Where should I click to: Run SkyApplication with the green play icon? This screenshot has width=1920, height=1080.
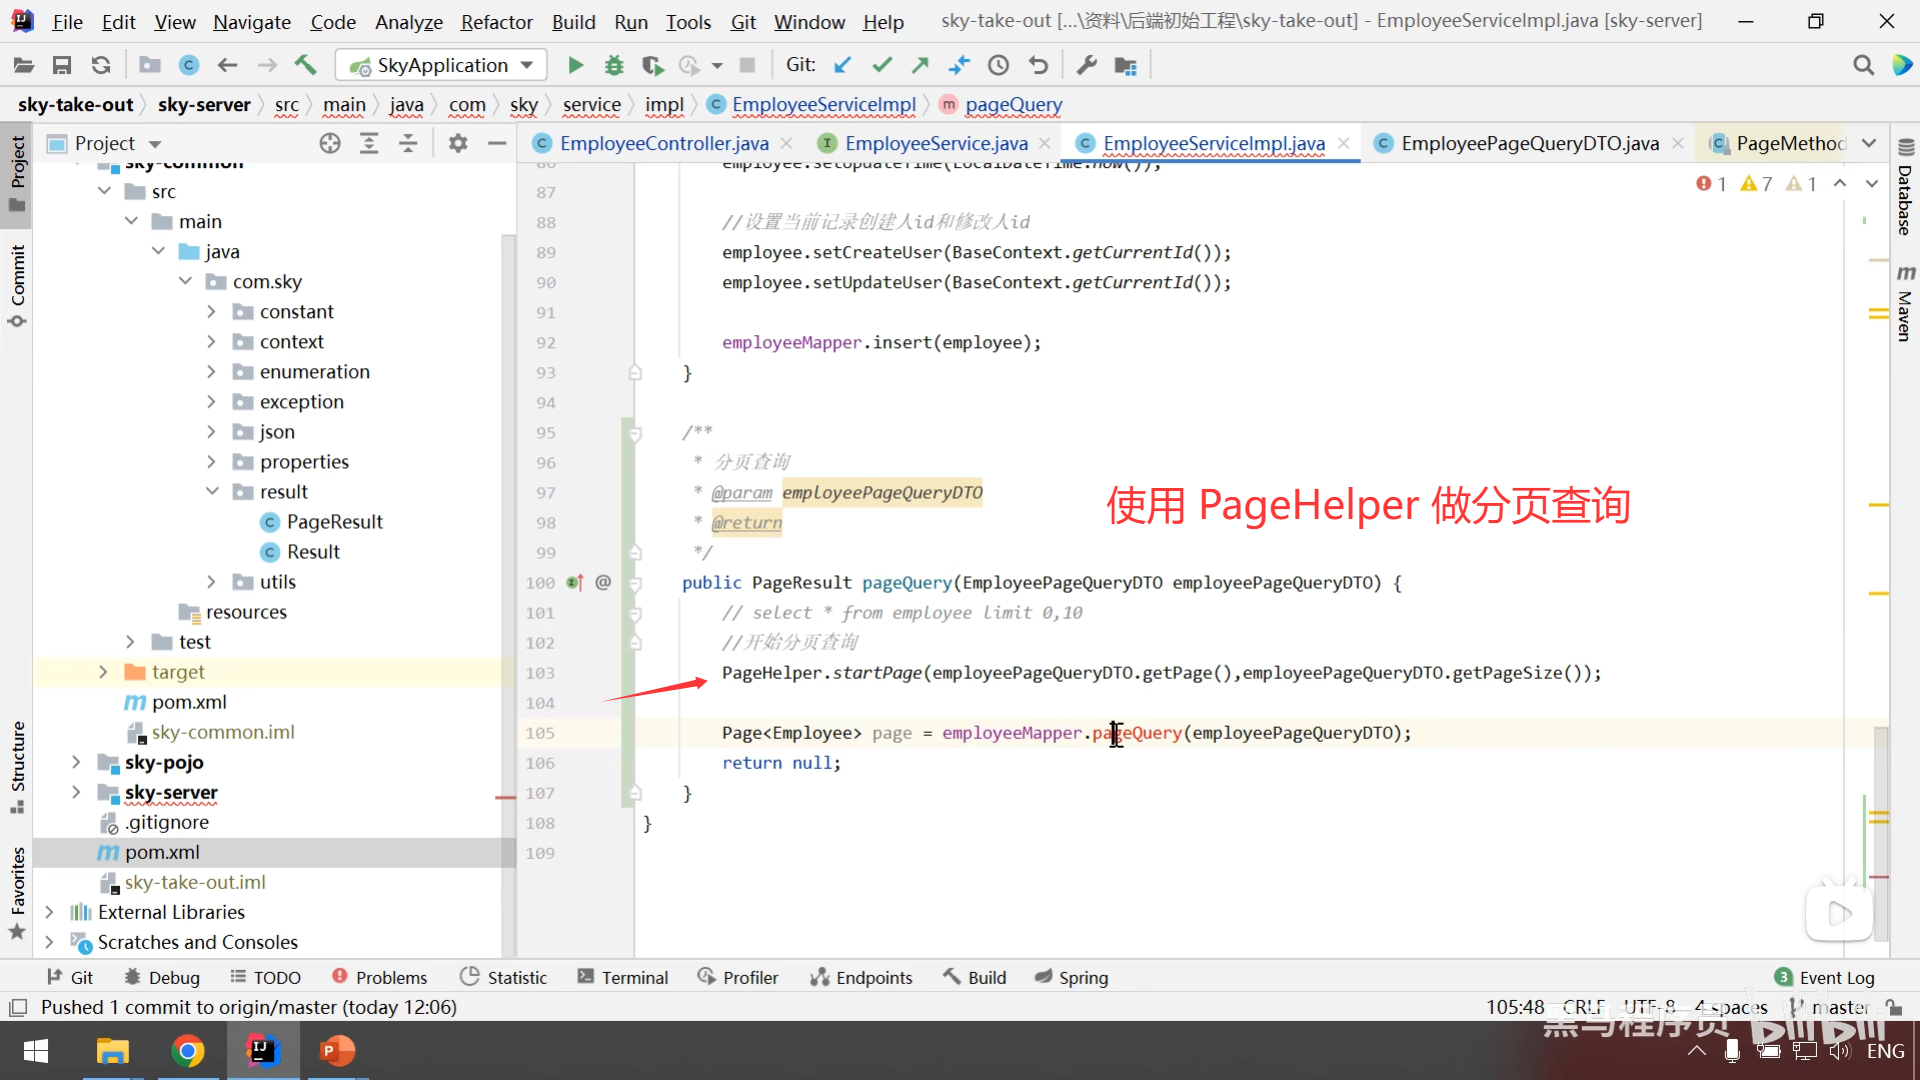pos(575,65)
